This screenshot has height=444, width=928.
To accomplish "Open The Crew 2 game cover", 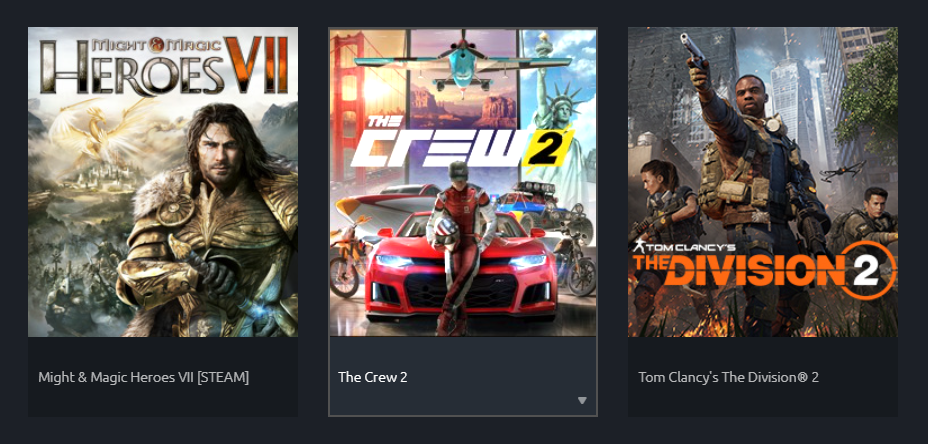I will pyautogui.click(x=463, y=182).
